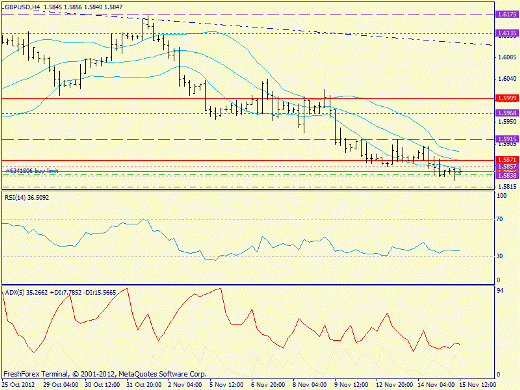Click the 1.5950 price axis value
Image resolution: width=520 pixels, height=390 pixels.
point(507,122)
